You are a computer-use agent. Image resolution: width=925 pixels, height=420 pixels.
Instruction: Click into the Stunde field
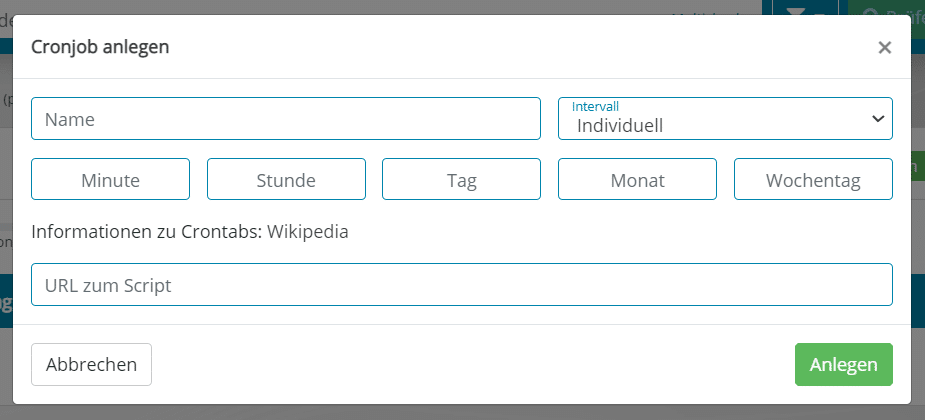(x=286, y=179)
